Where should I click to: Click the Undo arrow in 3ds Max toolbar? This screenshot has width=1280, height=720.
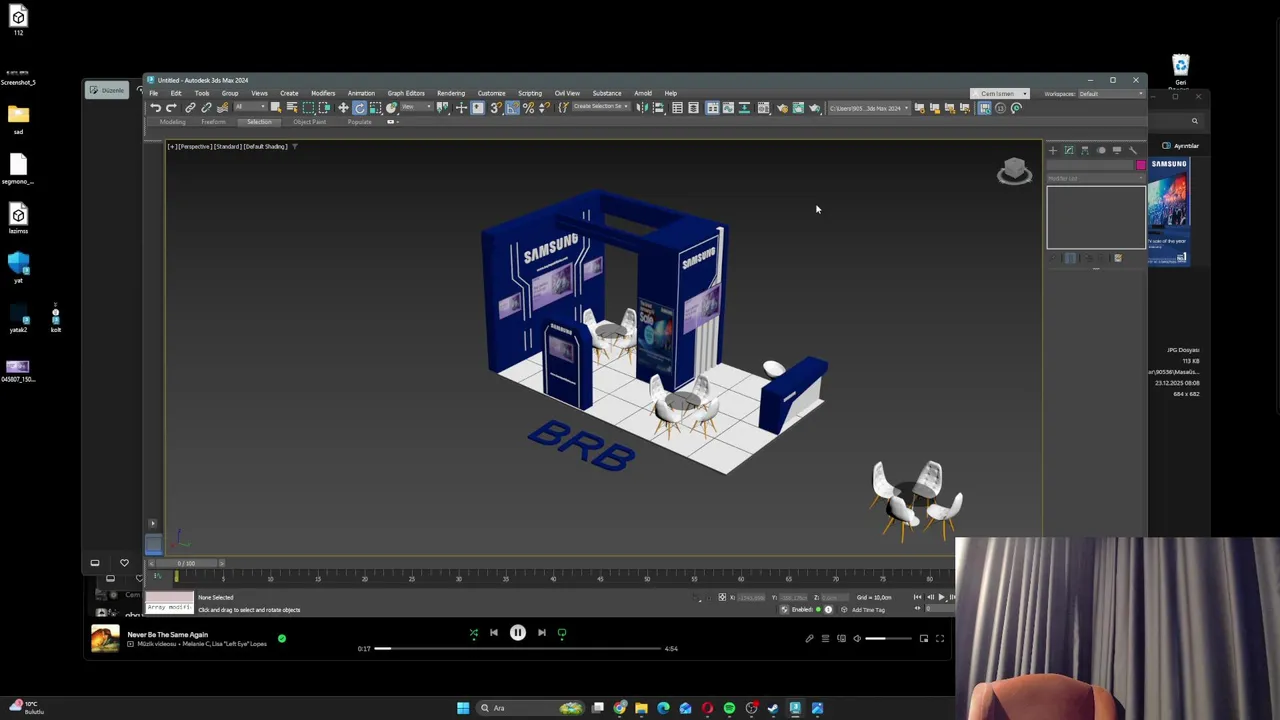coord(156,108)
